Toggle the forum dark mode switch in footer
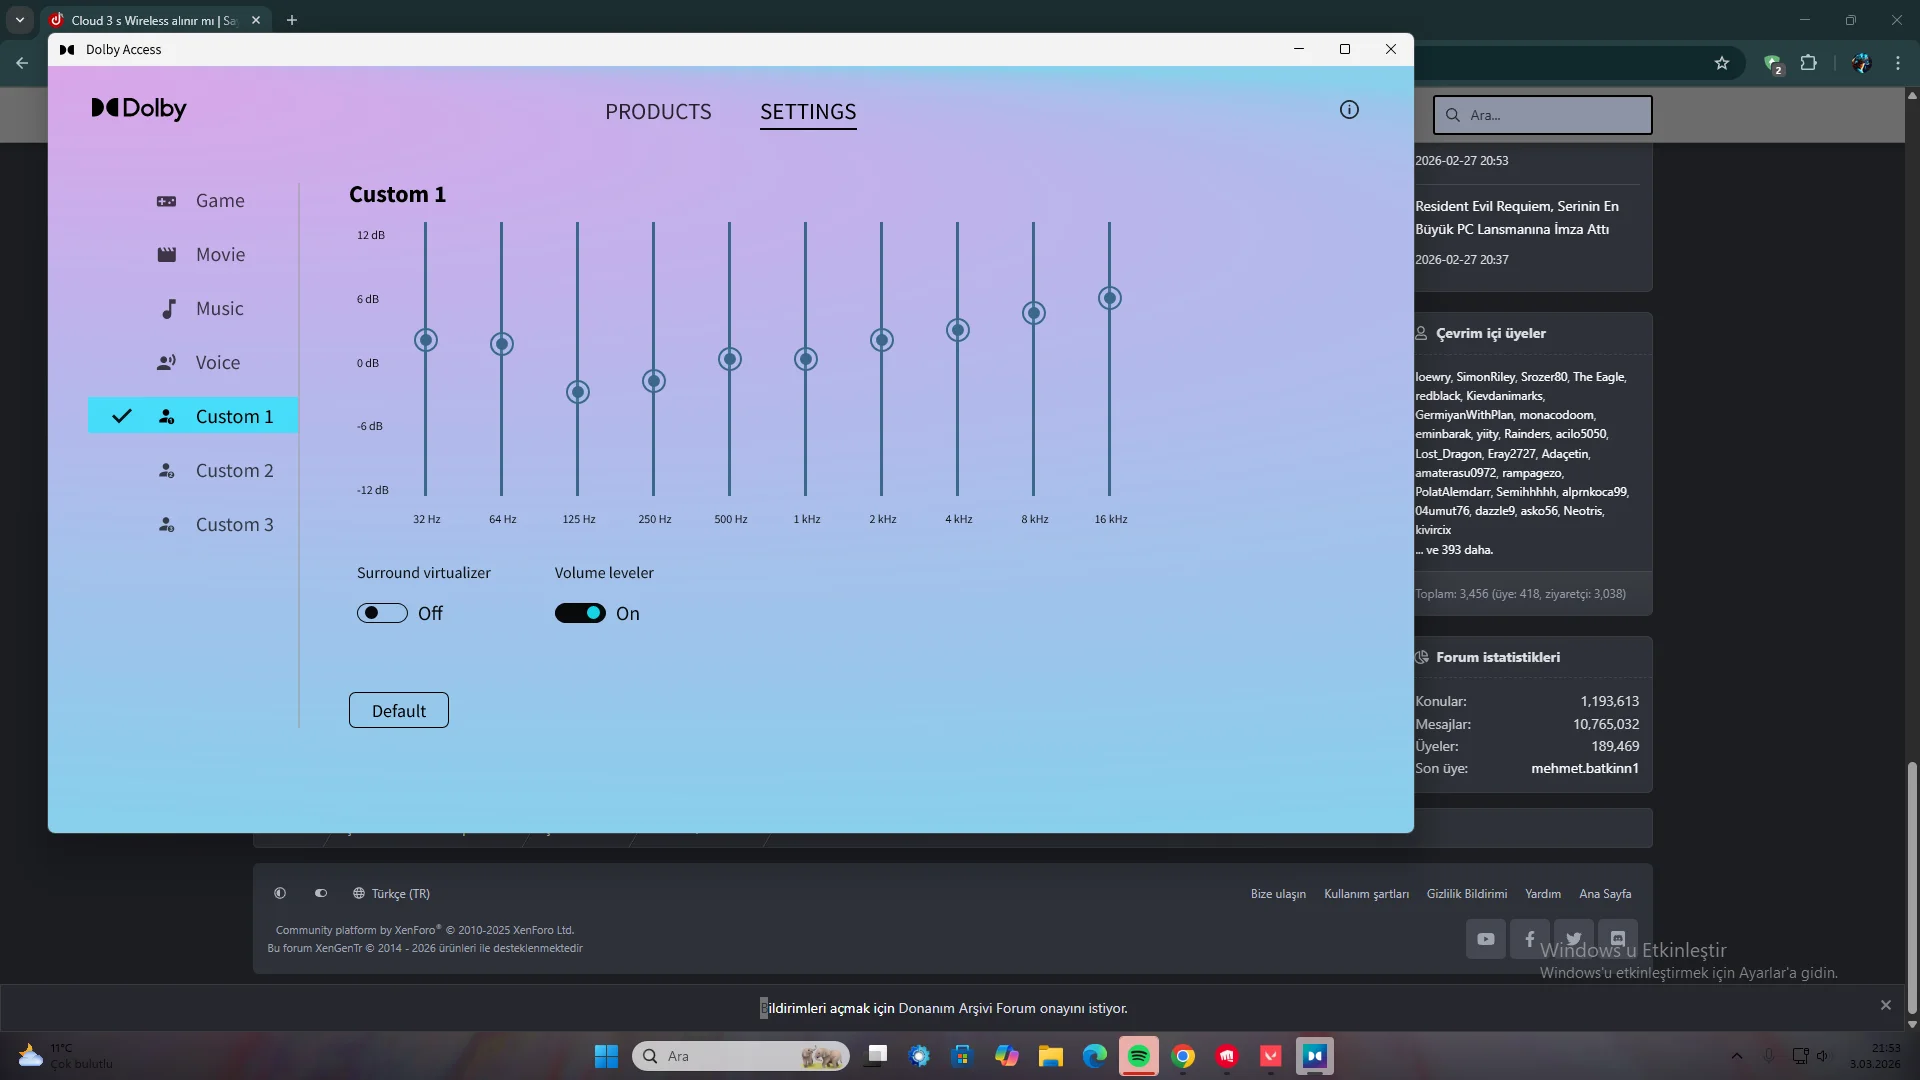1920x1080 pixels. 321,893
